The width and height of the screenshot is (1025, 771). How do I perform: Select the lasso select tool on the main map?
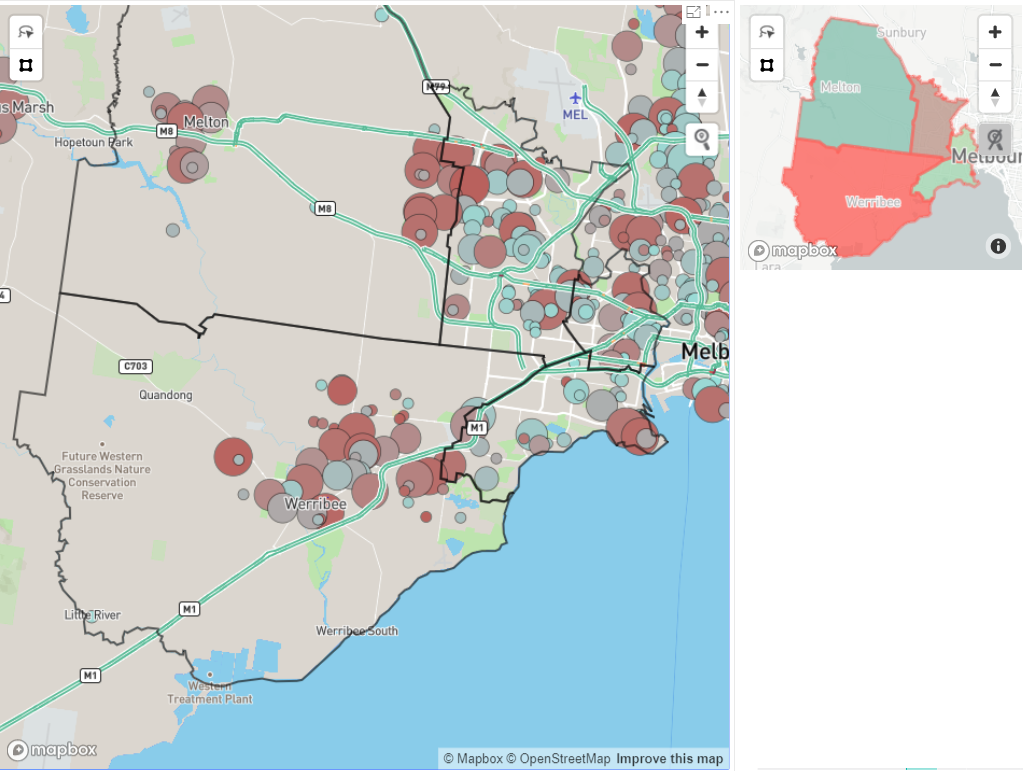pos(26,29)
